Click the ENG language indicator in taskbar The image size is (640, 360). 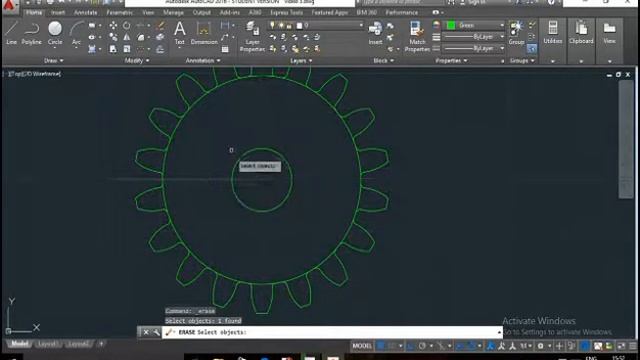pos(591,358)
